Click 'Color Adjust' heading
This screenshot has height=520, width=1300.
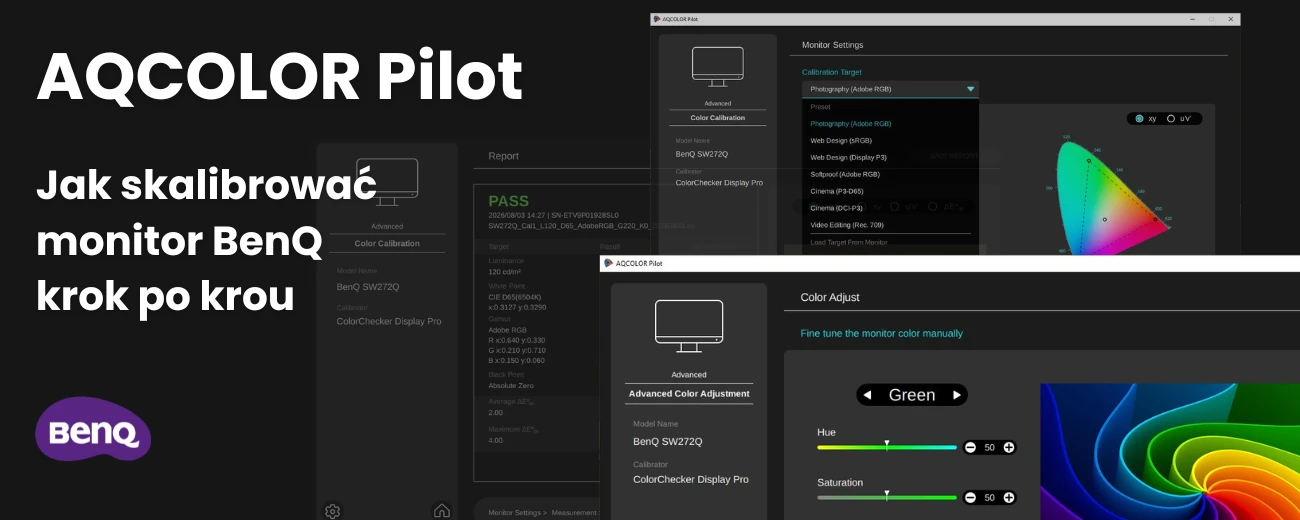click(830, 297)
